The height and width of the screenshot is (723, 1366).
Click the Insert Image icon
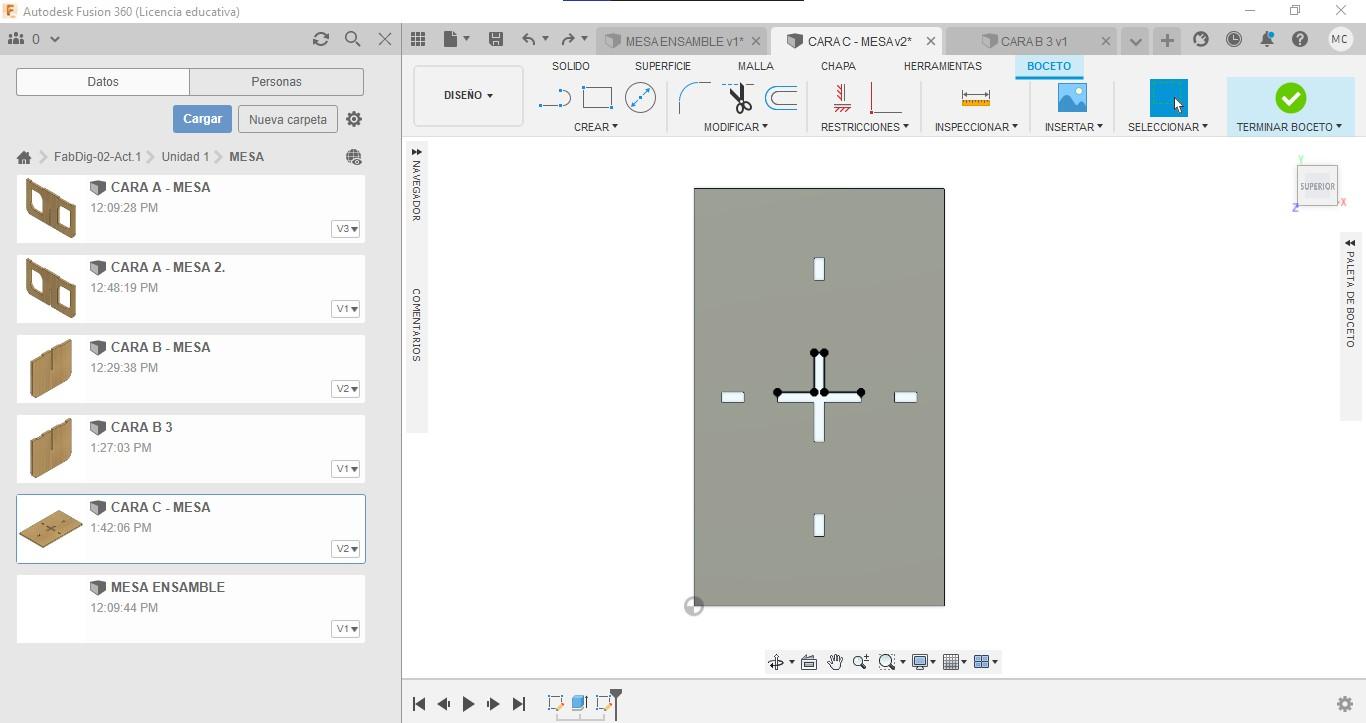(x=1072, y=98)
